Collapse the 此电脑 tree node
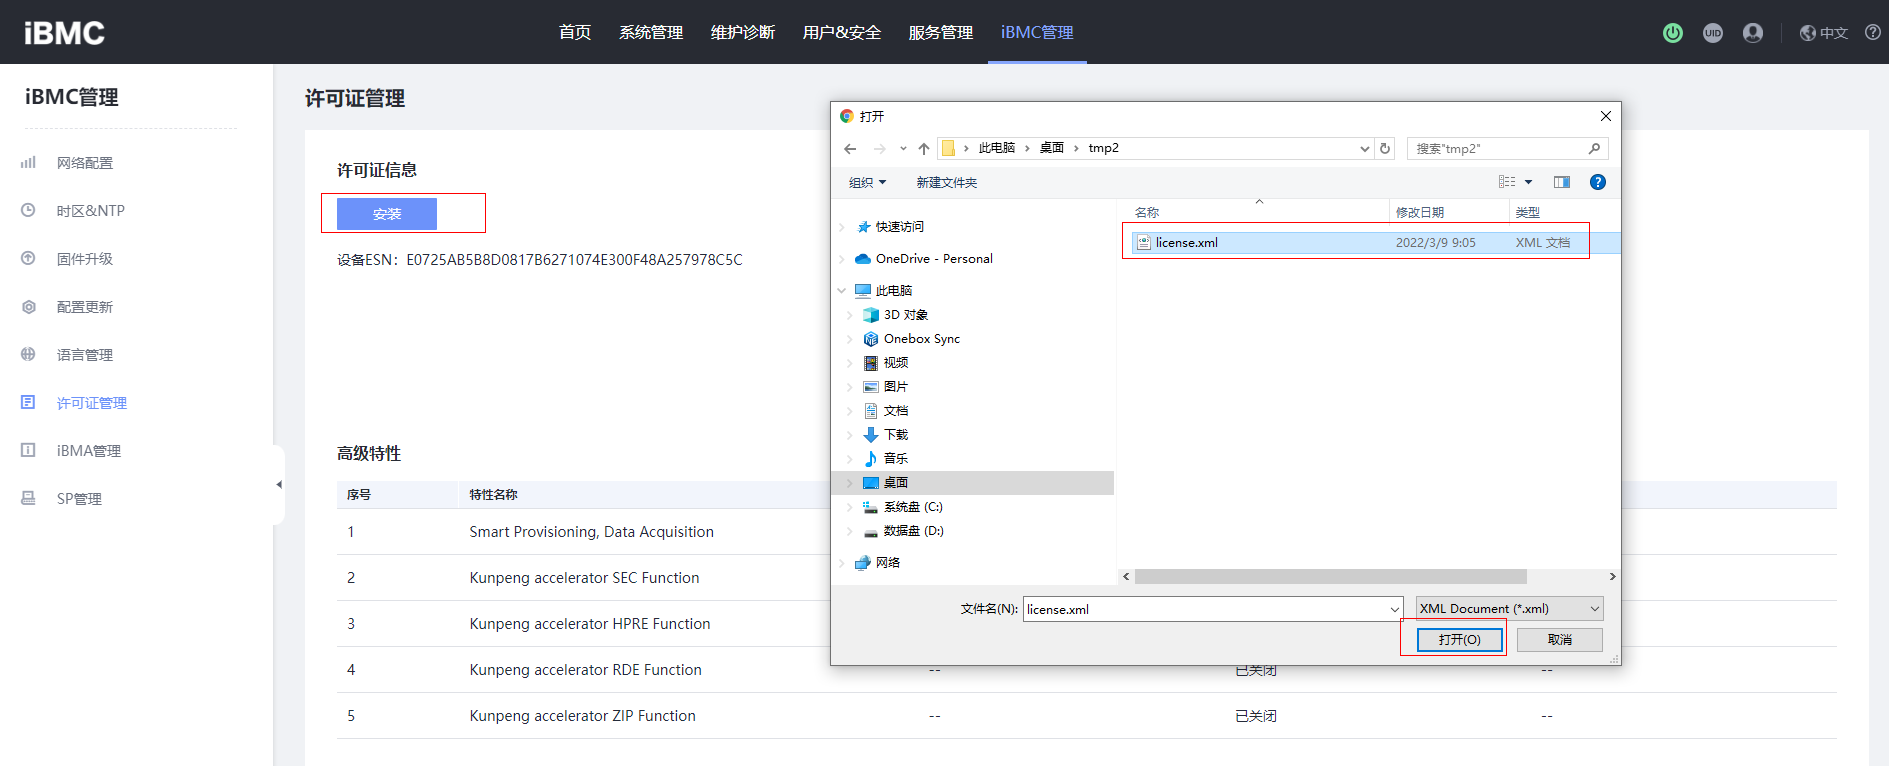The image size is (1889, 766). (842, 291)
